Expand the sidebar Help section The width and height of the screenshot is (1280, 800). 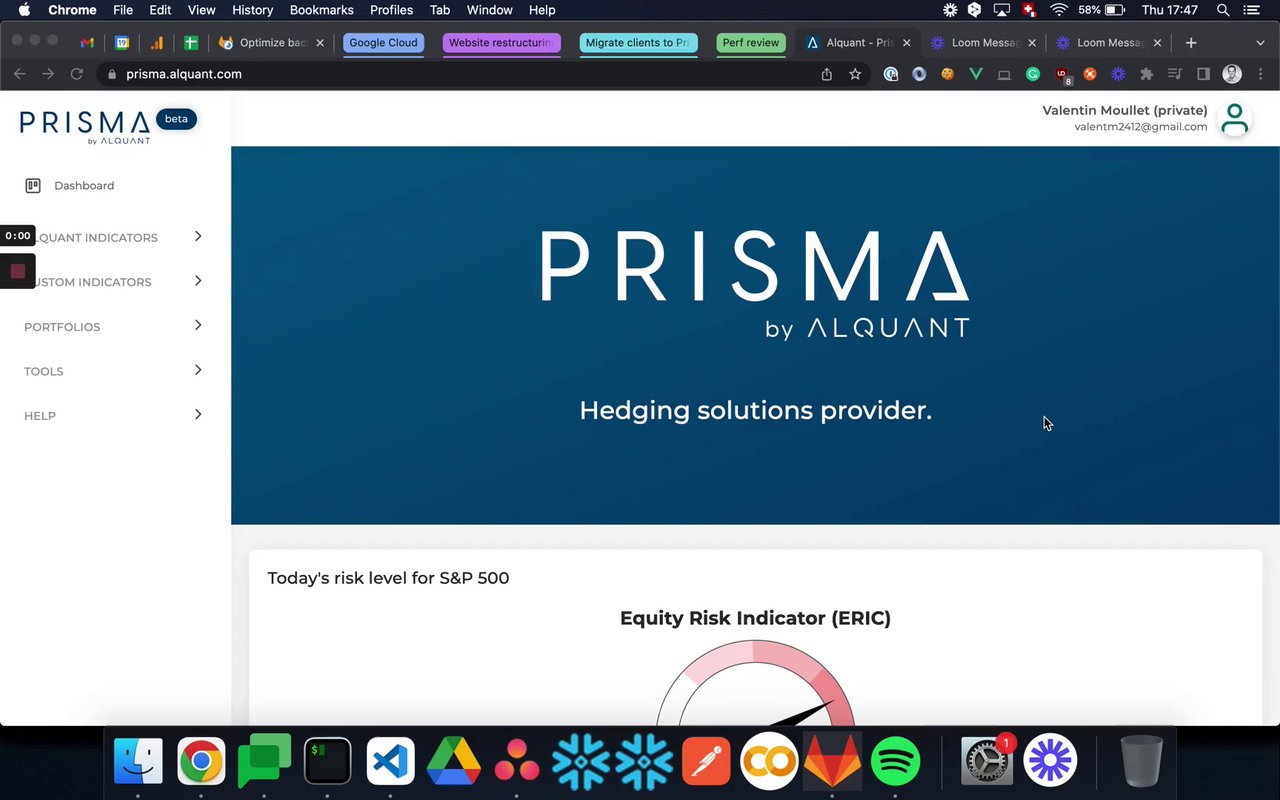pyautogui.click(x=115, y=415)
